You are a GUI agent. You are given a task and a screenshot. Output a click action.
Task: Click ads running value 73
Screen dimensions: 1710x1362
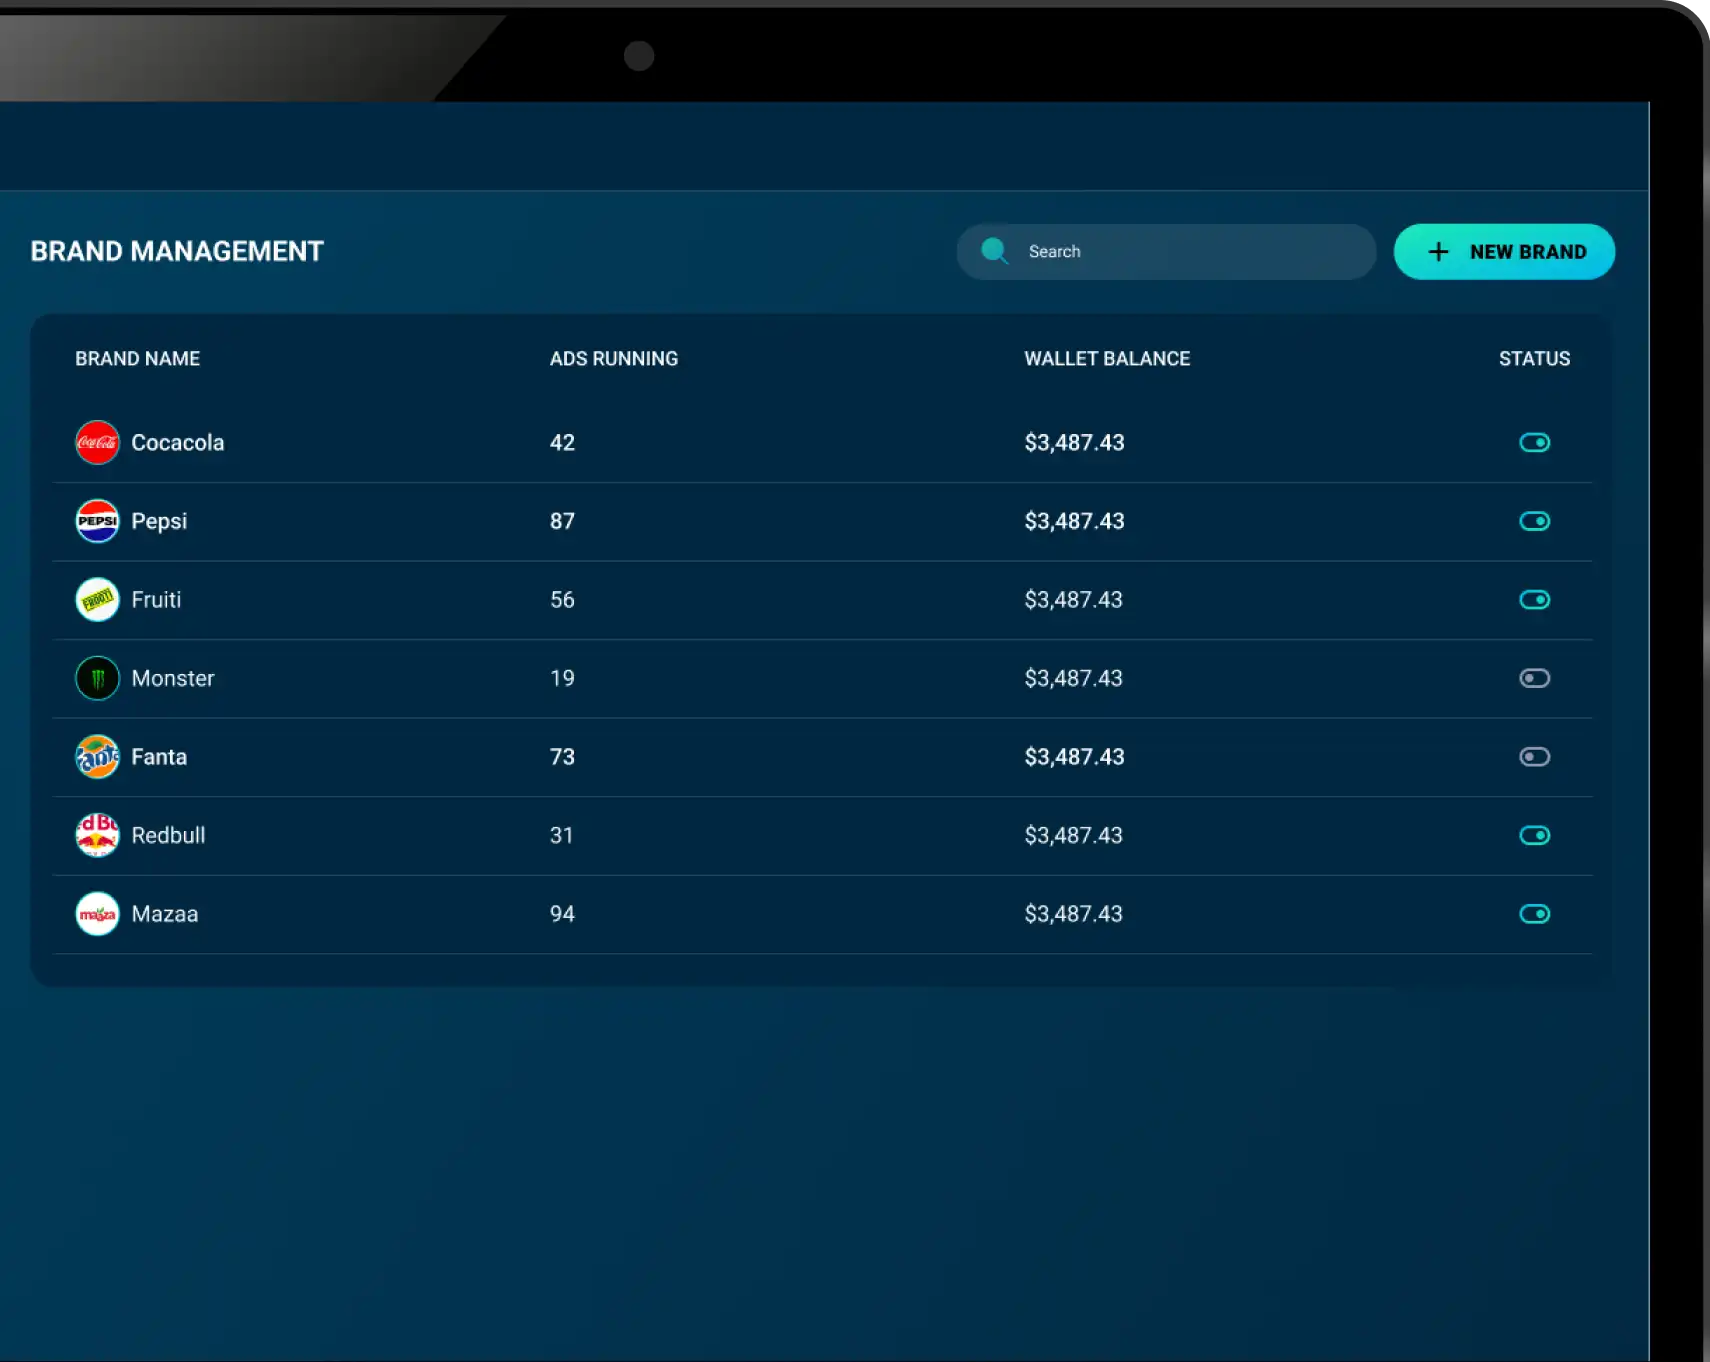(x=562, y=757)
